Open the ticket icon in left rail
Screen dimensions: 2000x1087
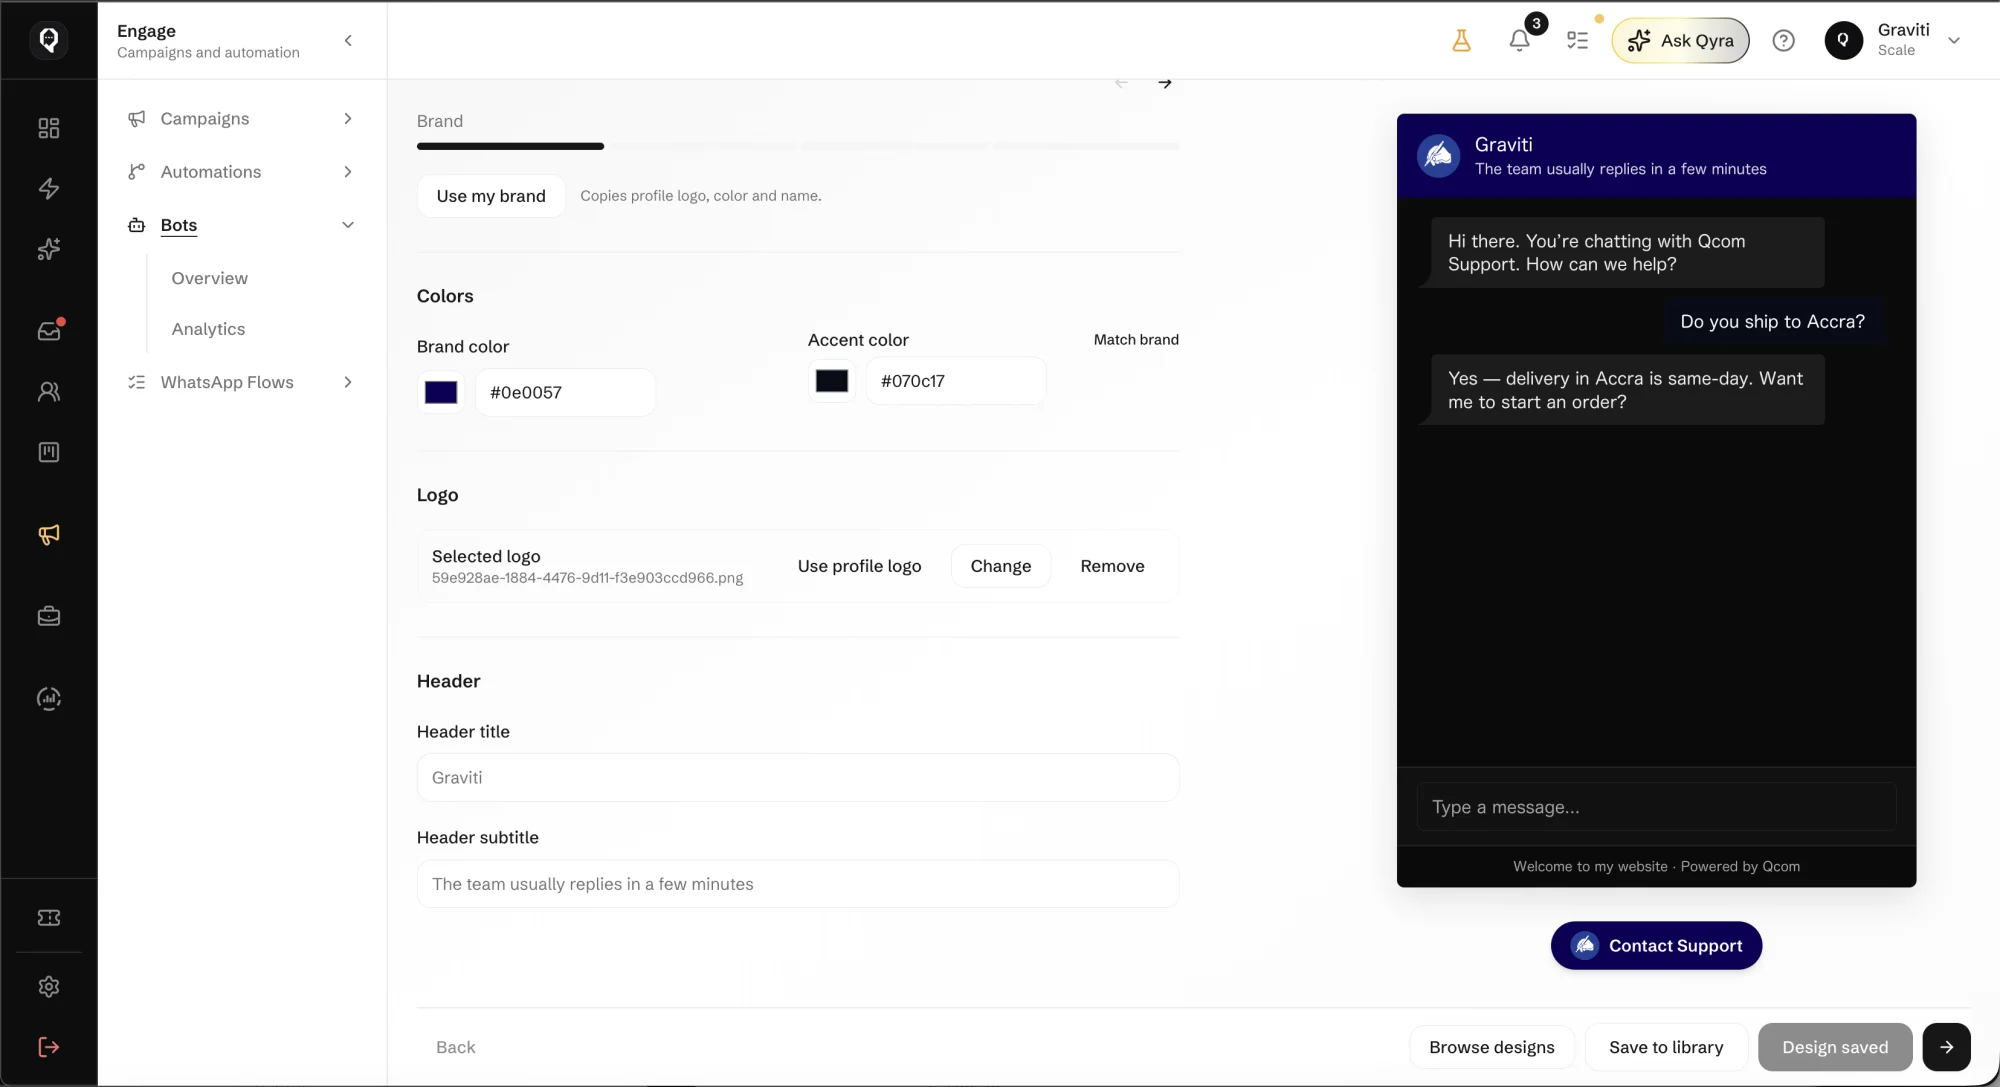pos(48,917)
